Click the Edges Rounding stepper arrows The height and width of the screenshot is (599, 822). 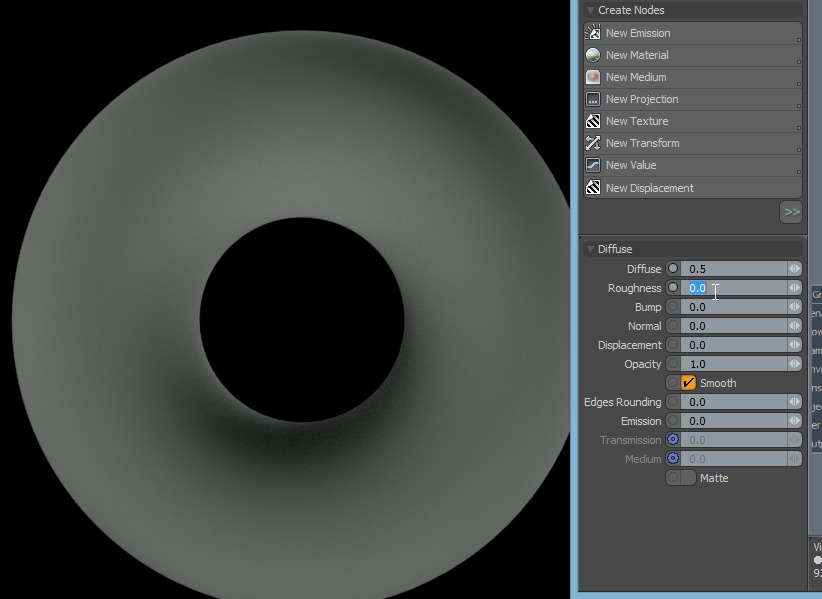click(x=794, y=401)
